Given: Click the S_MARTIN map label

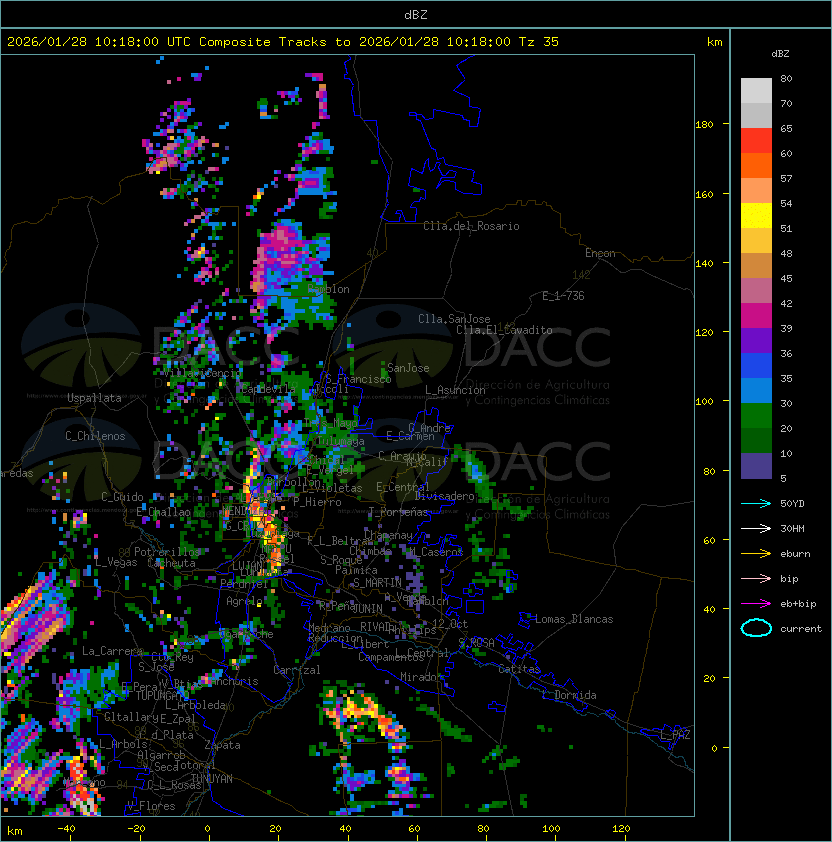Looking at the screenshot, I should click(377, 583).
